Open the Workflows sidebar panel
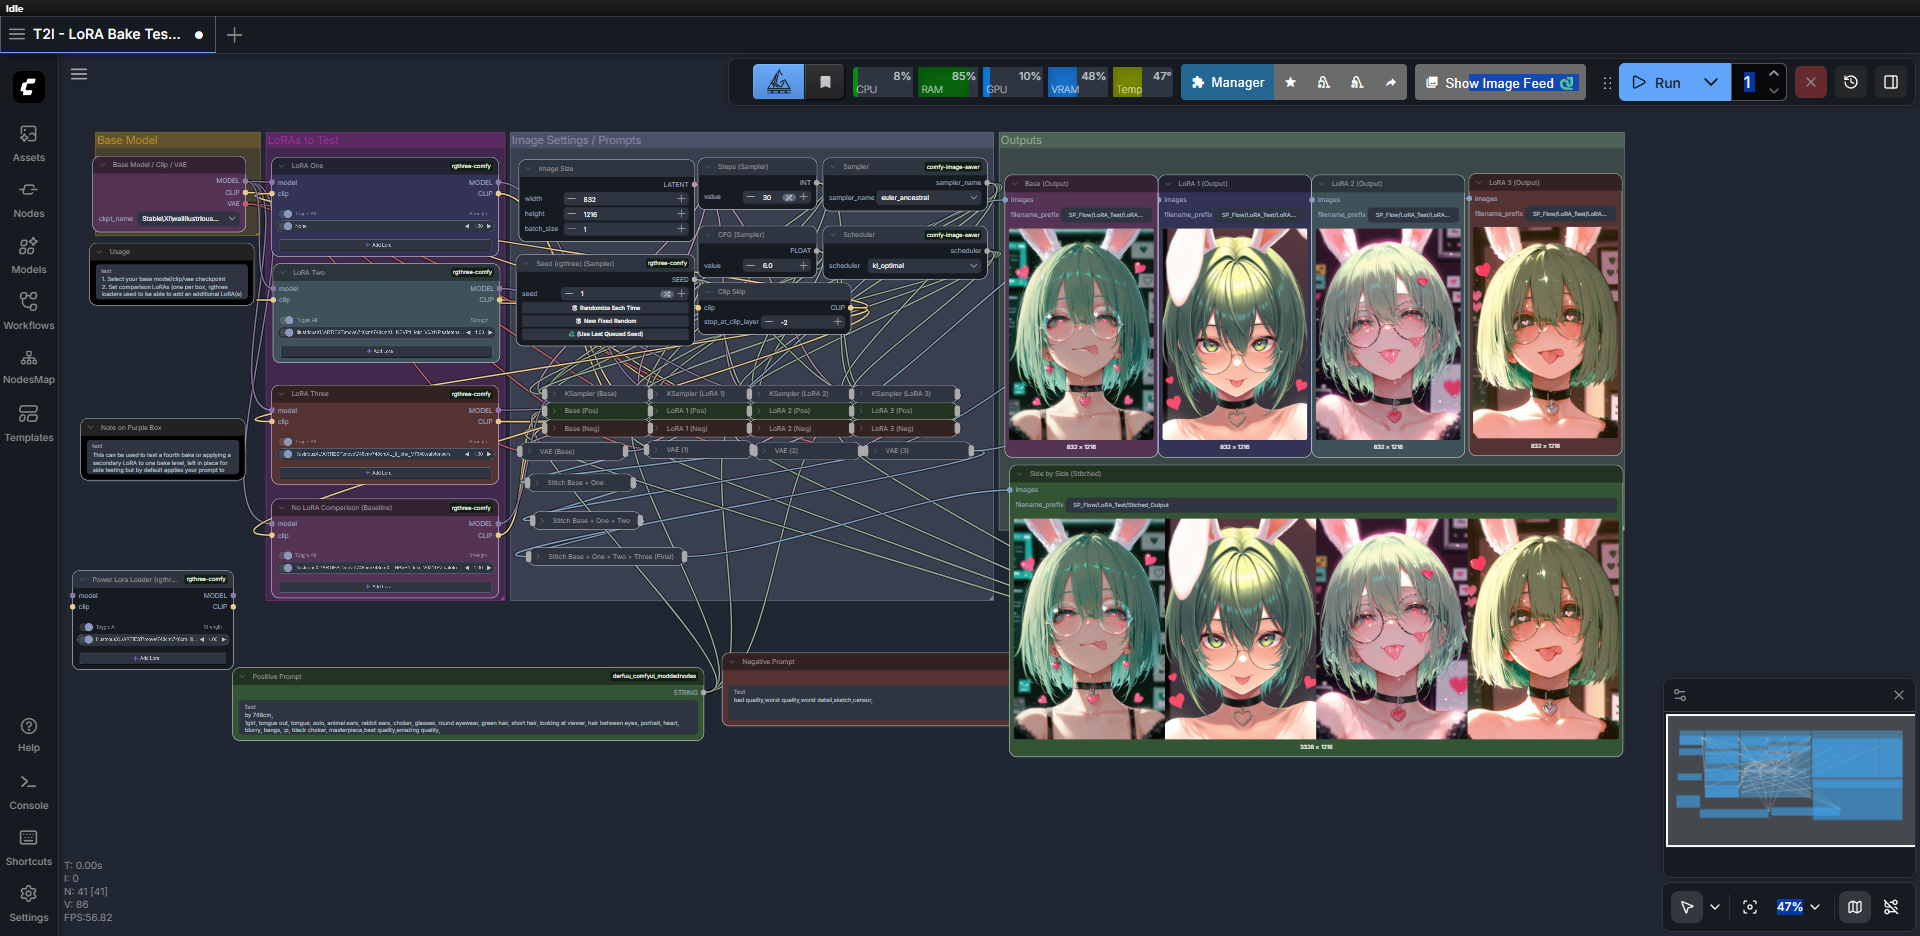This screenshot has width=1920, height=936. [x=28, y=311]
